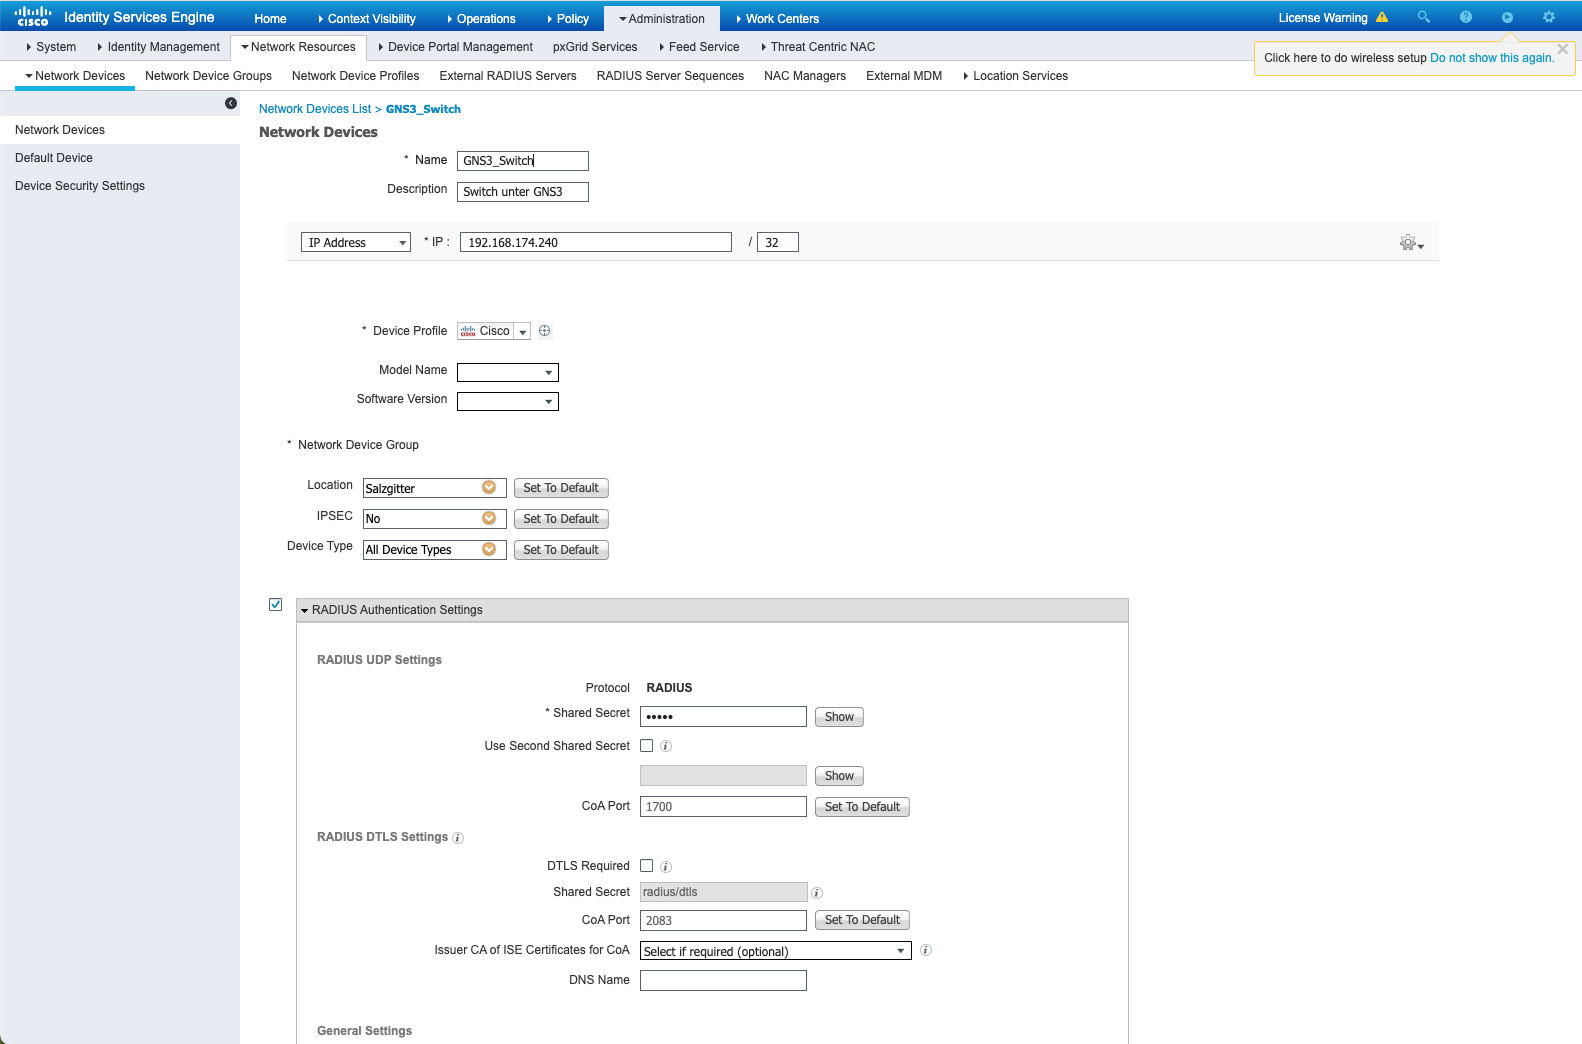This screenshot has width=1582, height=1044.
Task: Open the Home menu
Action: tap(270, 19)
